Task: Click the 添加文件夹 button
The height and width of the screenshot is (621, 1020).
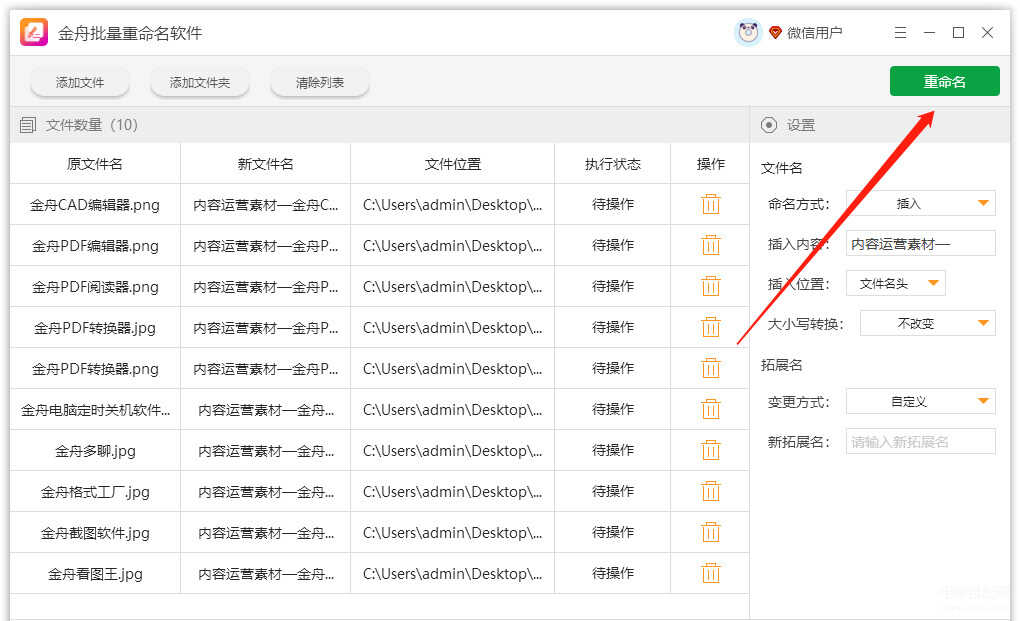Action: tap(200, 83)
